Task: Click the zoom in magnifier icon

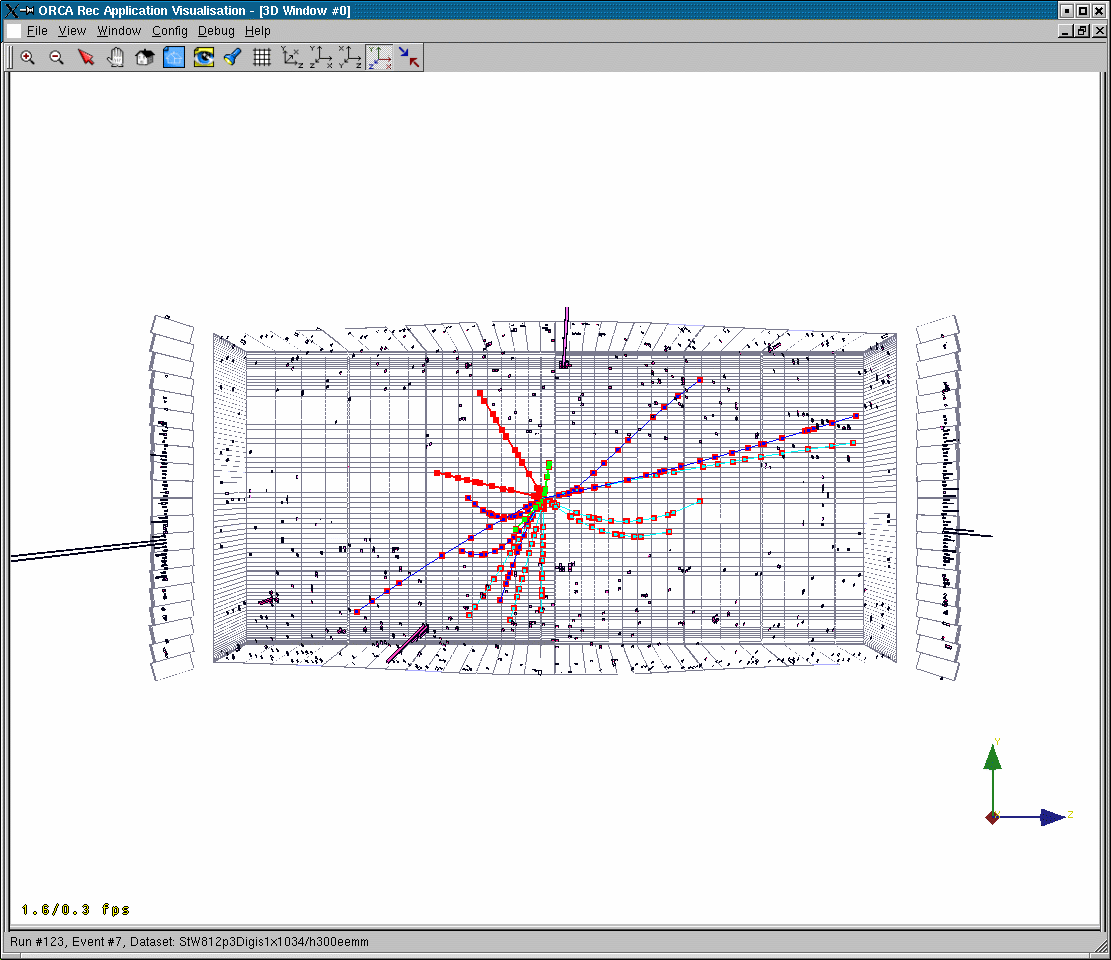Action: pyautogui.click(x=28, y=57)
